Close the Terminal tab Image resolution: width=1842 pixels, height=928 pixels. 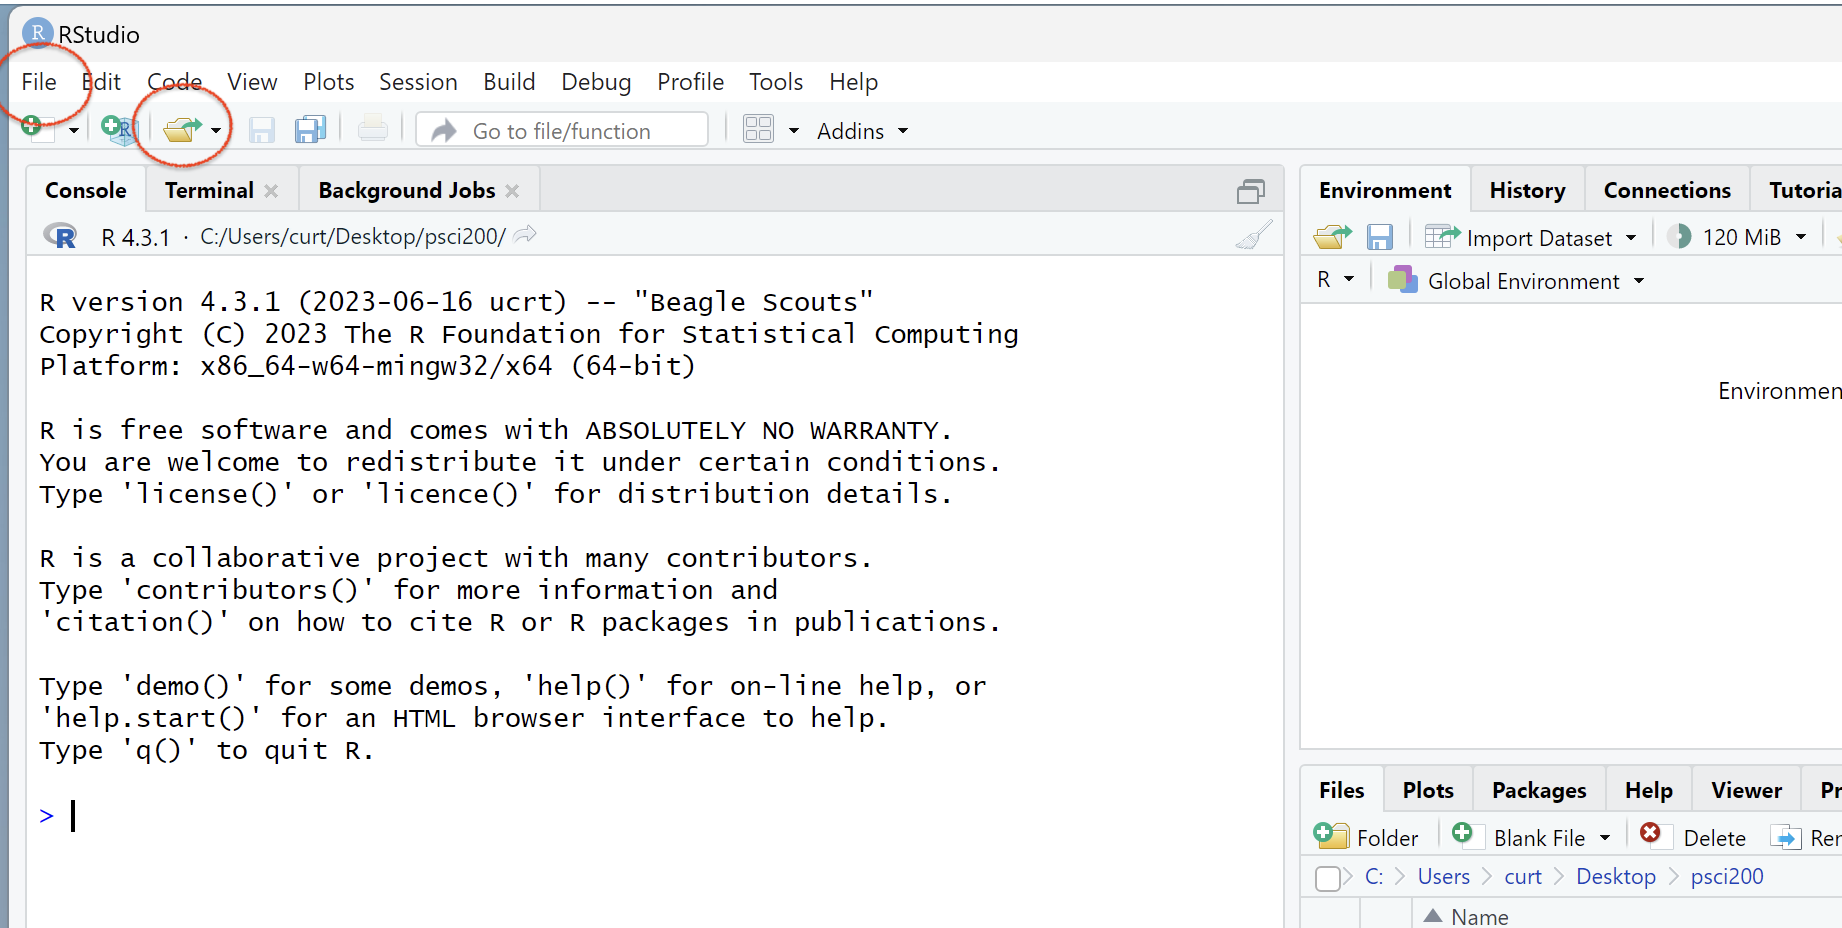(271, 191)
